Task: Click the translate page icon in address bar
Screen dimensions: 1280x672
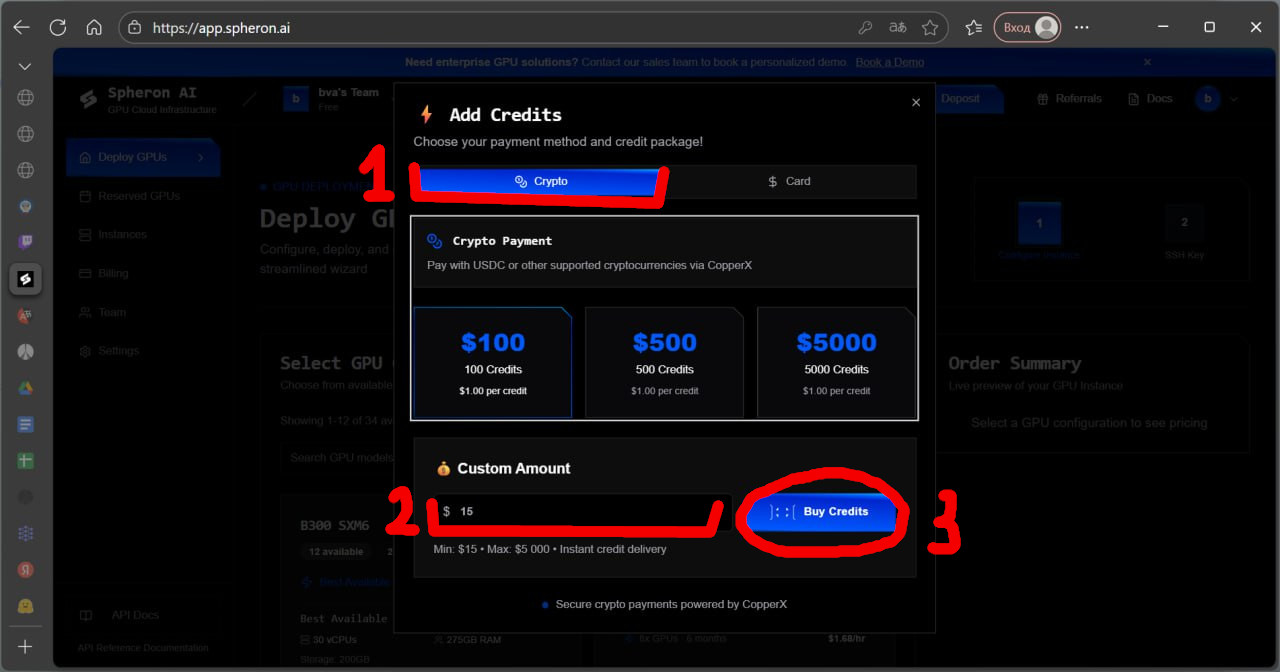Action: pyautogui.click(x=898, y=28)
